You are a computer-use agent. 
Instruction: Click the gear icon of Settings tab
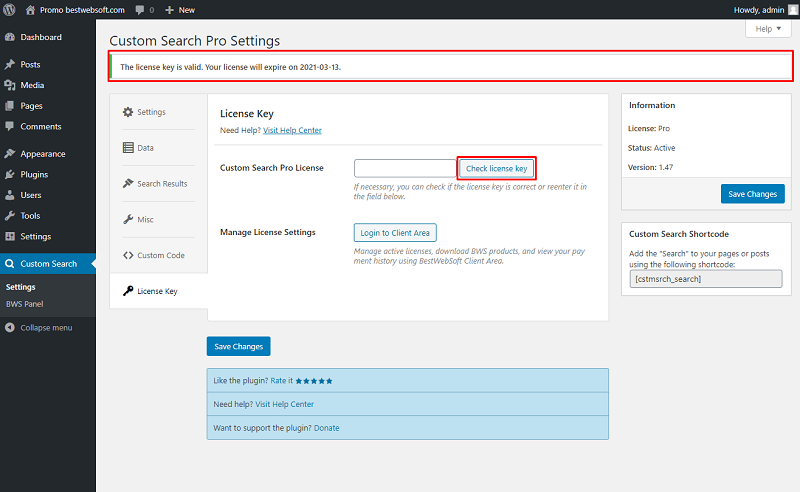click(x=128, y=112)
